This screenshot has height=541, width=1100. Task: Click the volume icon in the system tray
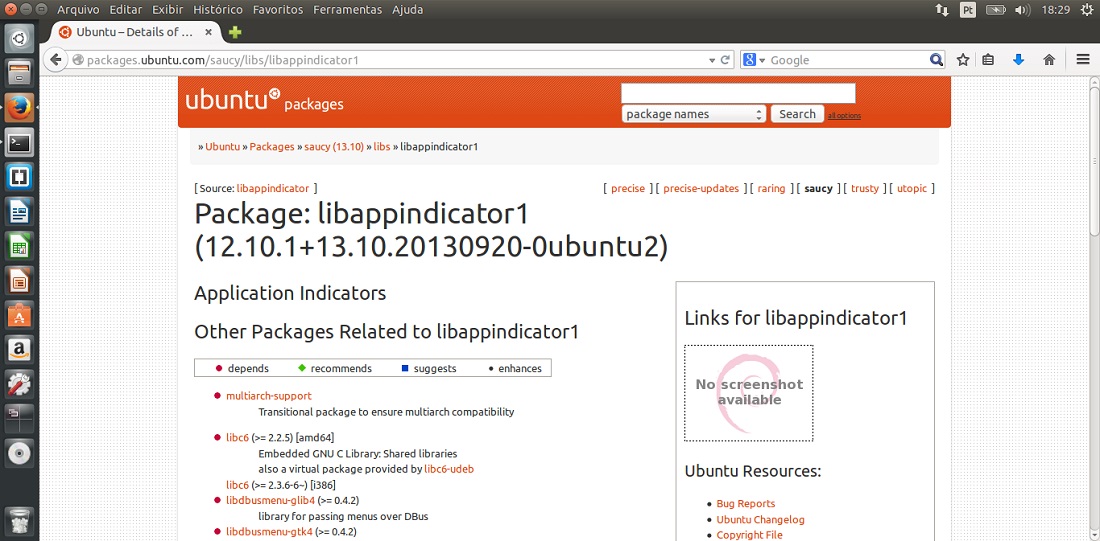(1023, 10)
